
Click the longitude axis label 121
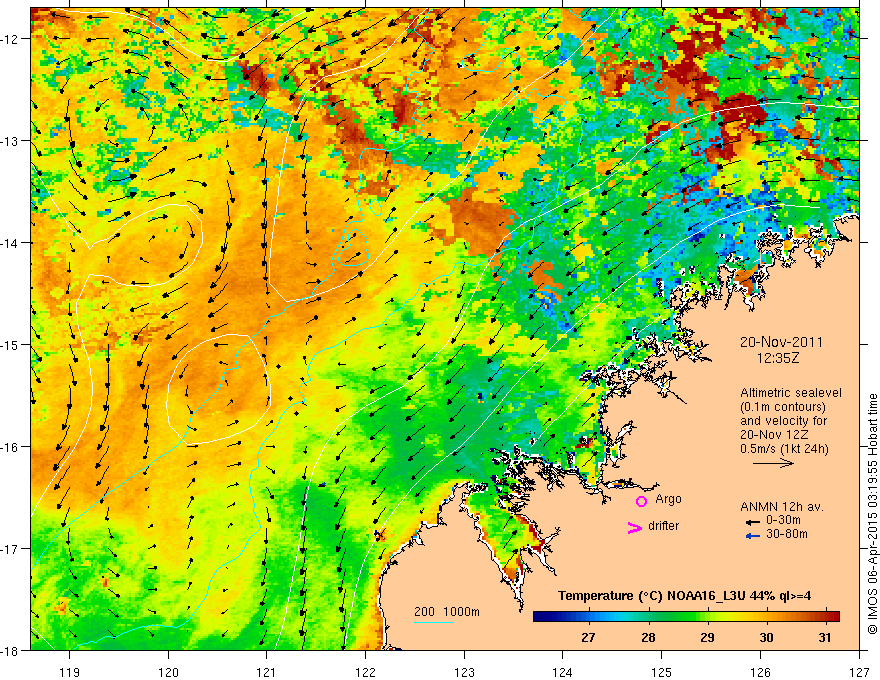(x=267, y=672)
